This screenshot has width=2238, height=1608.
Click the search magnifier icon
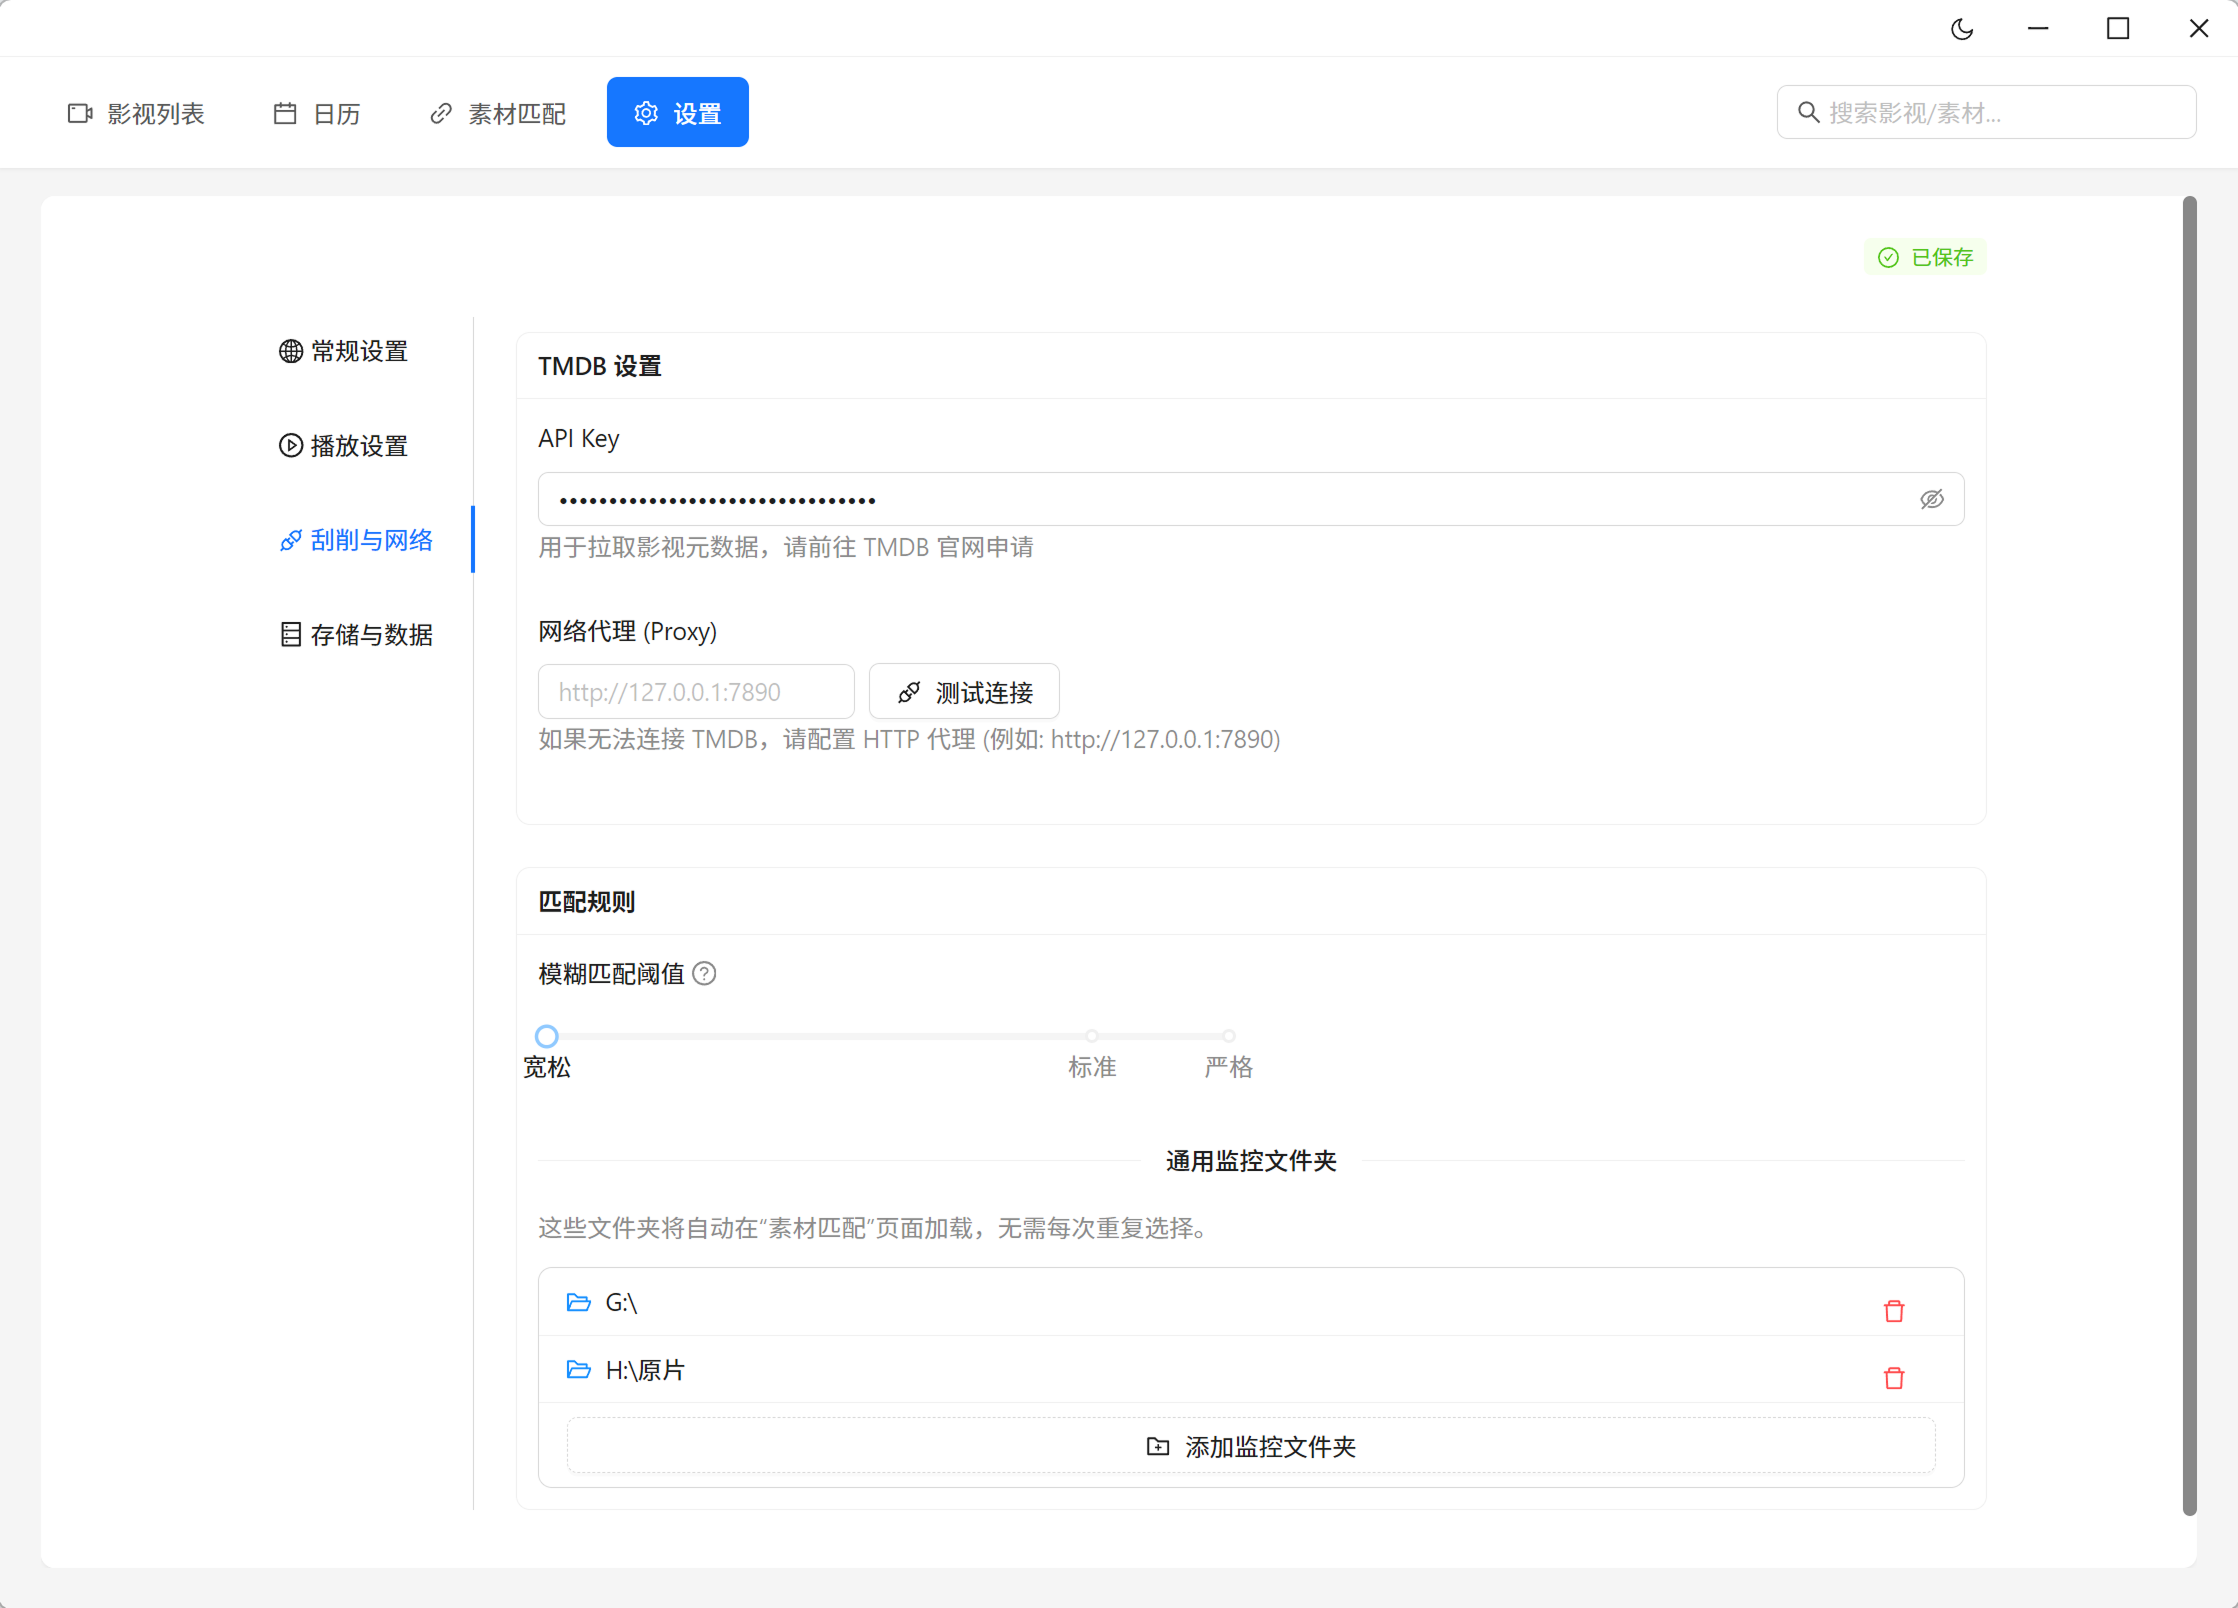click(x=1808, y=112)
